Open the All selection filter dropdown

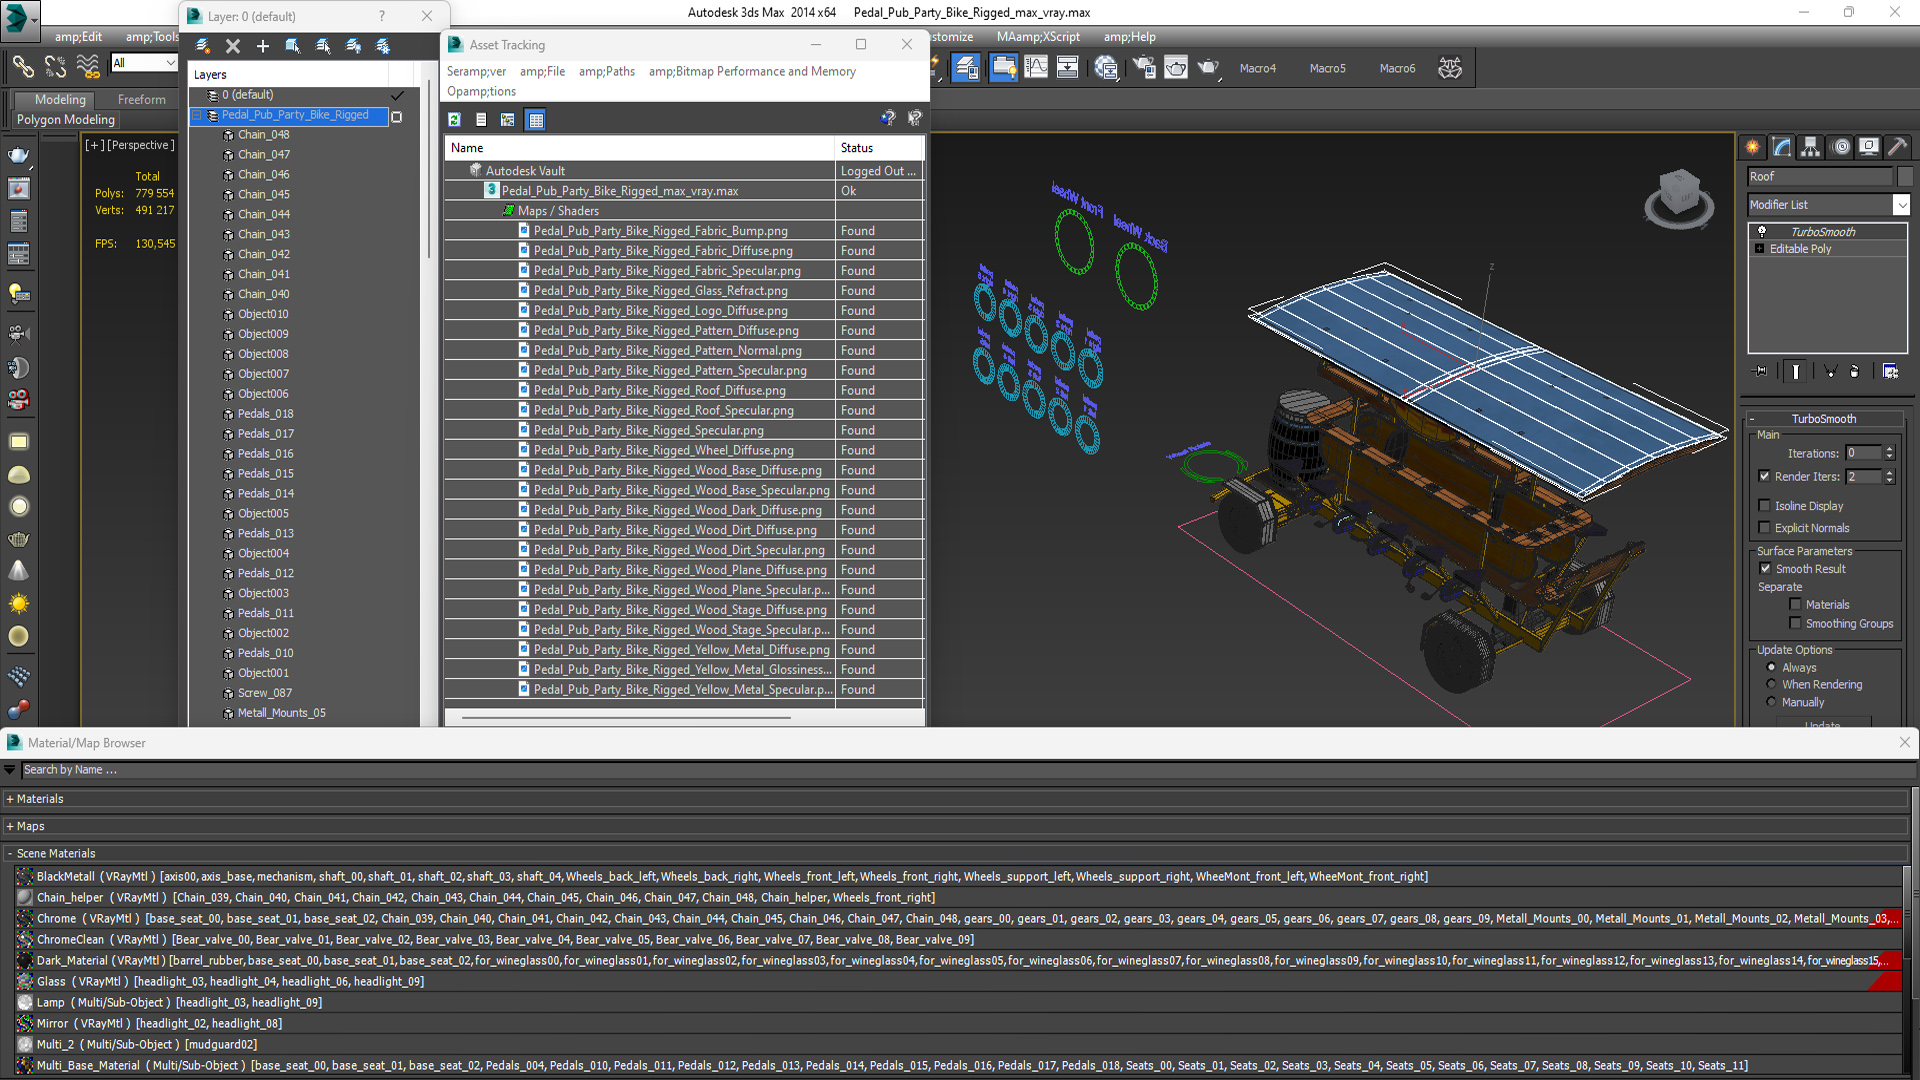pyautogui.click(x=171, y=63)
